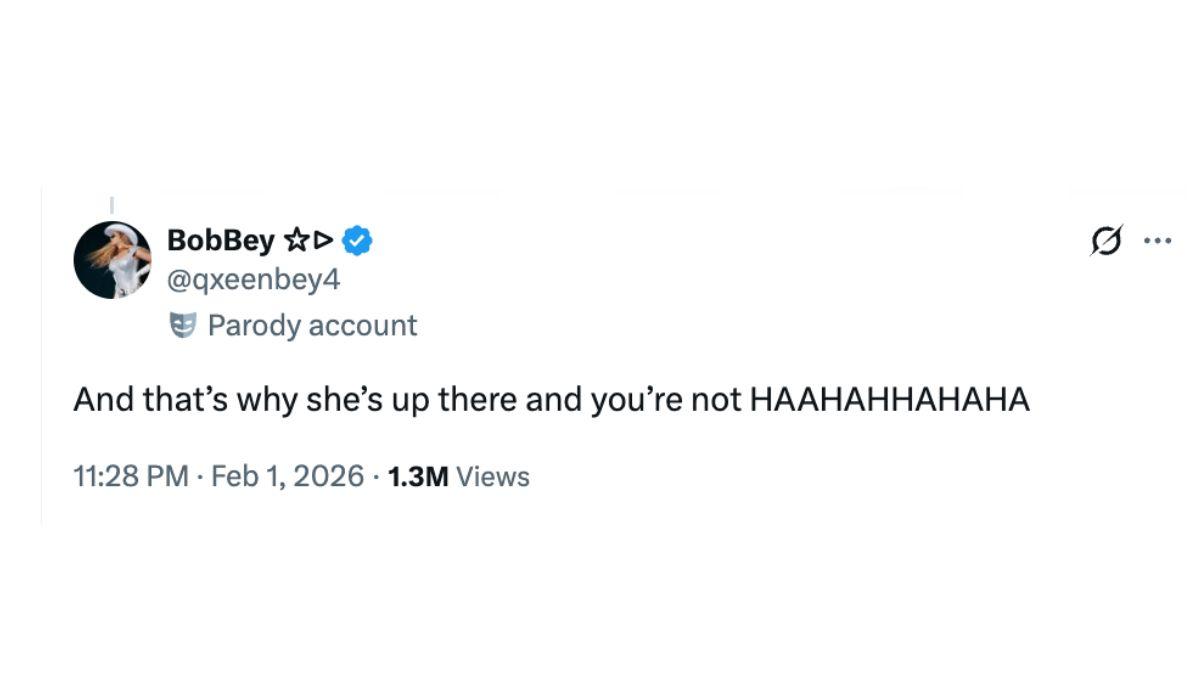Click the Parody account label

312,324
